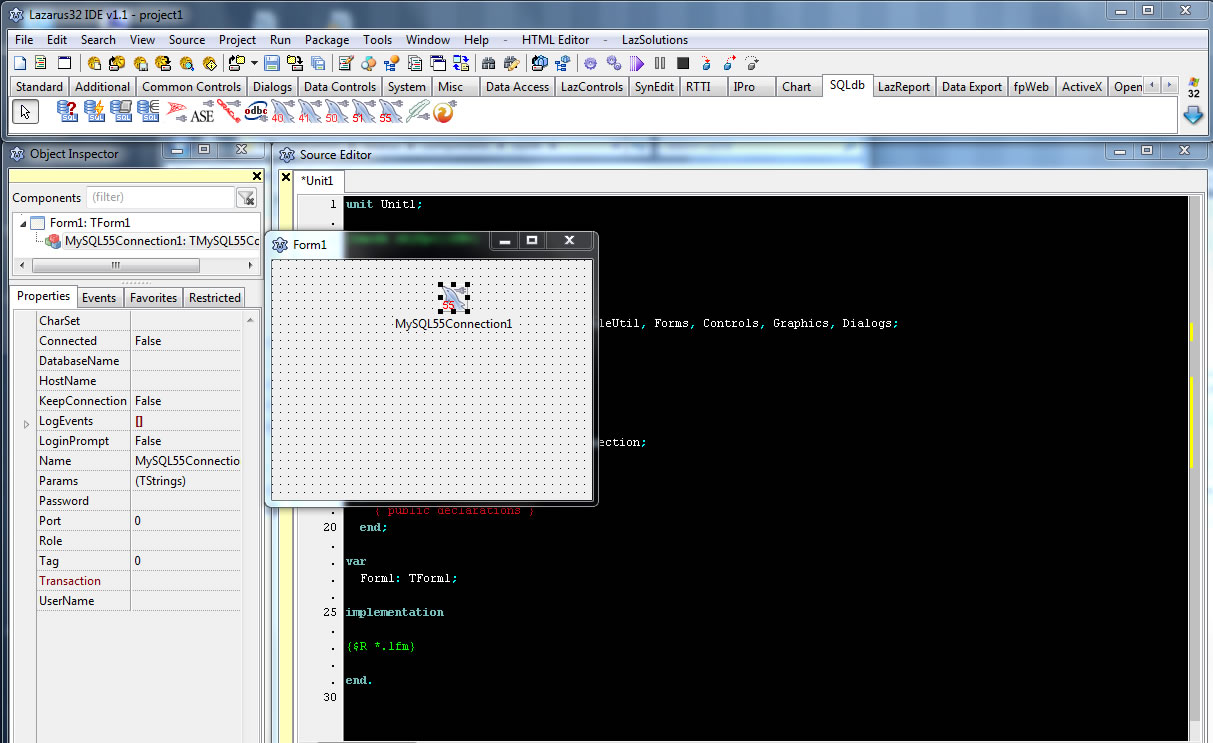Switch to the LazReport palette tab
Screen dimensions: 1213x743
(x=904, y=87)
